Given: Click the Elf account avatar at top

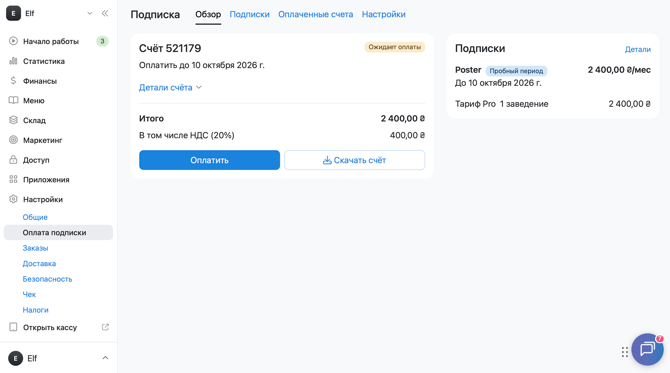Looking at the screenshot, I should pos(13,13).
